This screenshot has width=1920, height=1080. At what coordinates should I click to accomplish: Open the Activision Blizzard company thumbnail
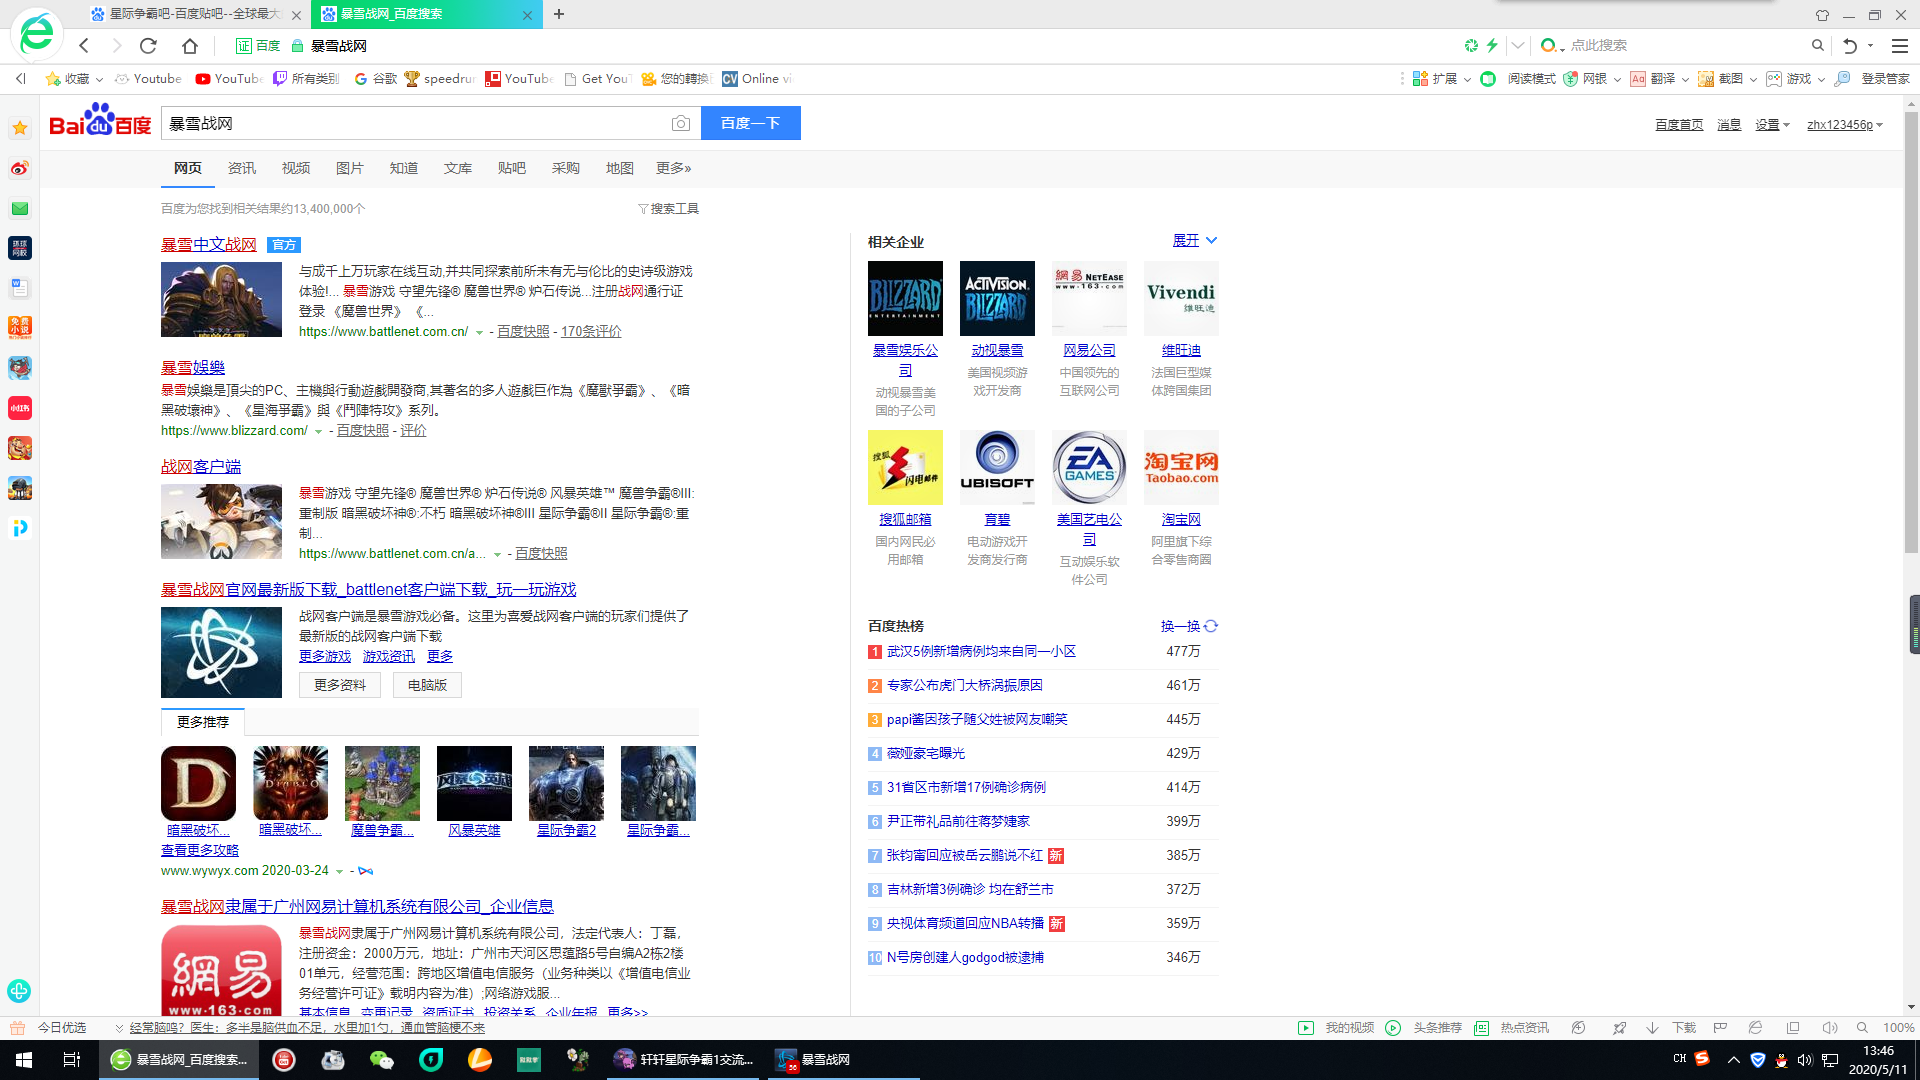tap(997, 298)
